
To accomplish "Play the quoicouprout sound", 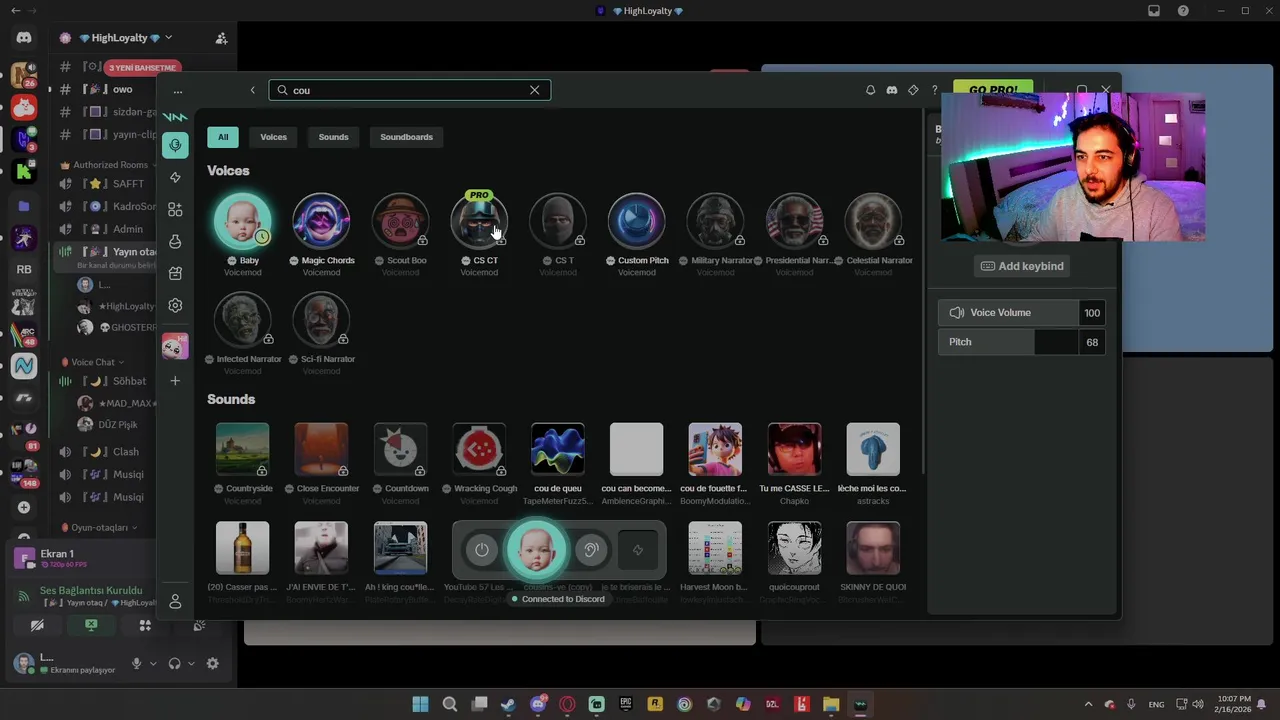I will 794,548.
